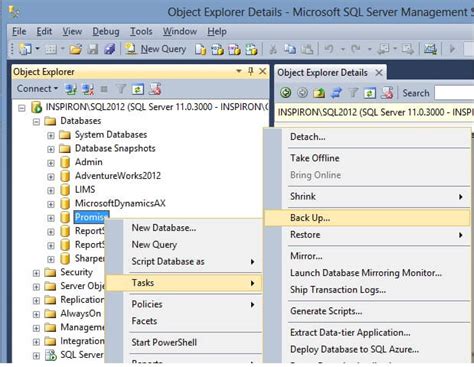Expand the LIMS database node
Screen dimensions: 474x367
[x=51, y=190]
